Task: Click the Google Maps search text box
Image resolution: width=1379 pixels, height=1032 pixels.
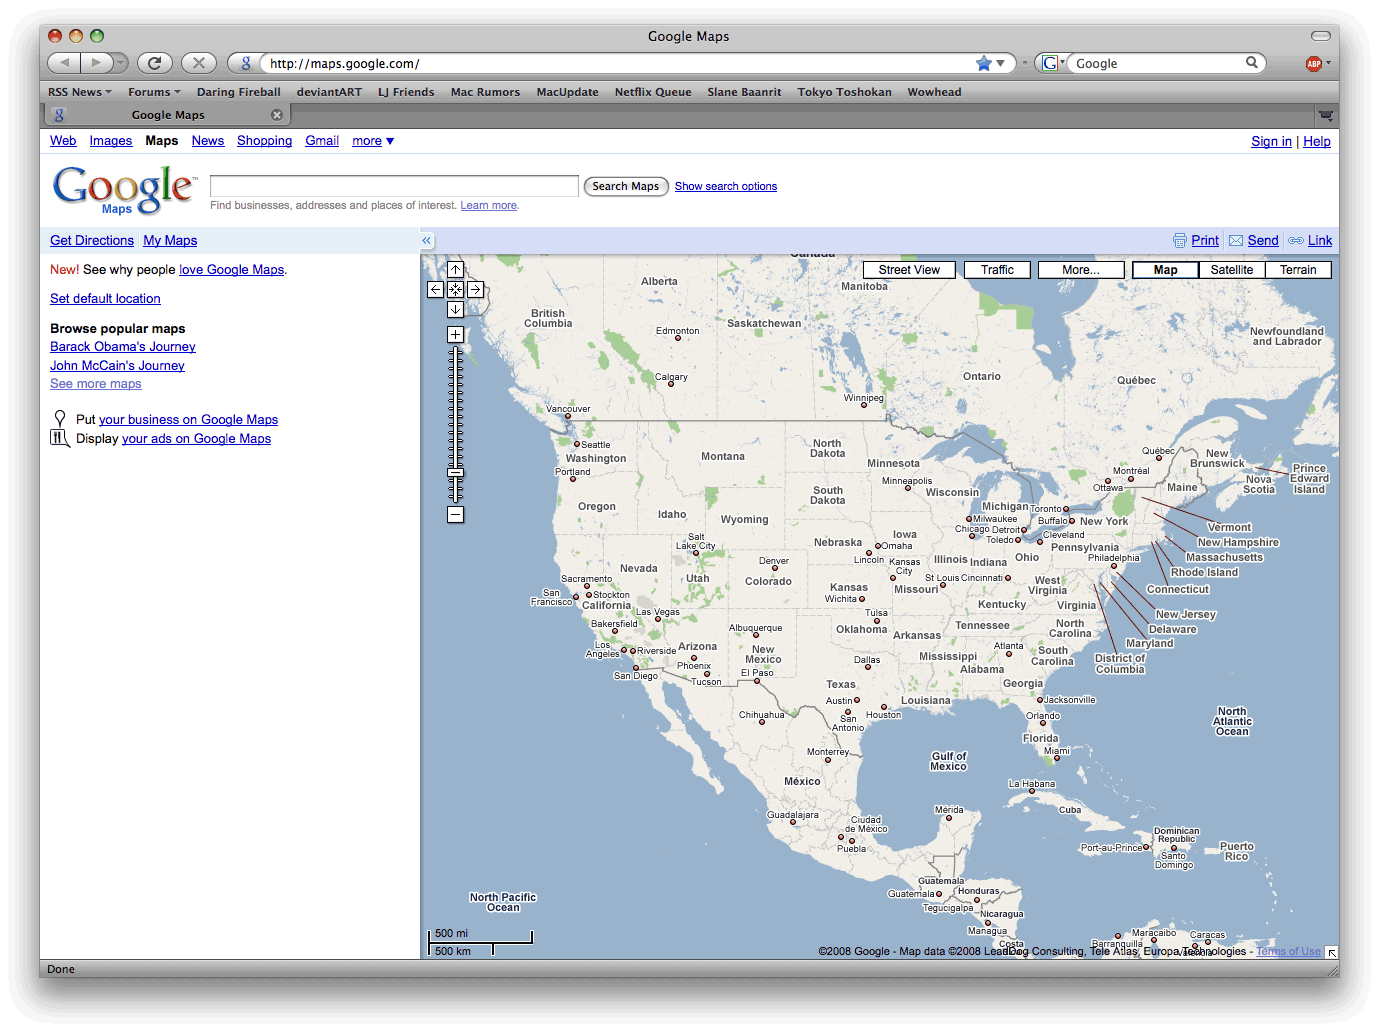Action: 394,186
